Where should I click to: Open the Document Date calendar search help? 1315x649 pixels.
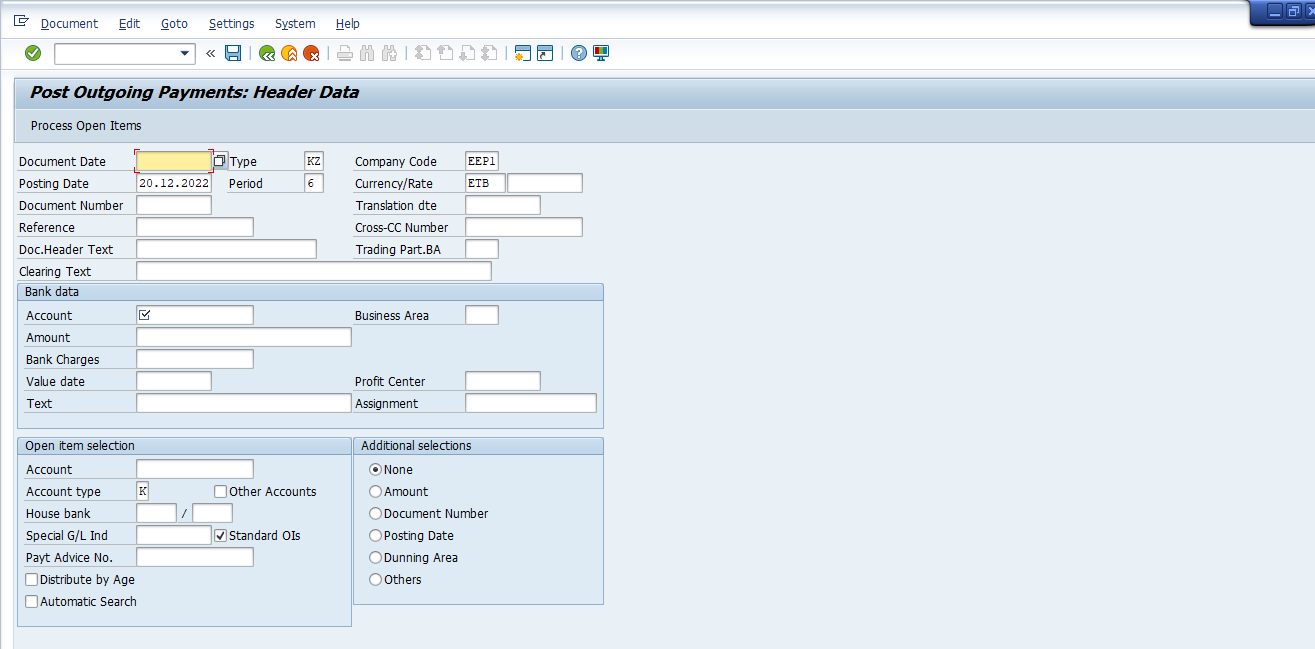[x=220, y=161]
